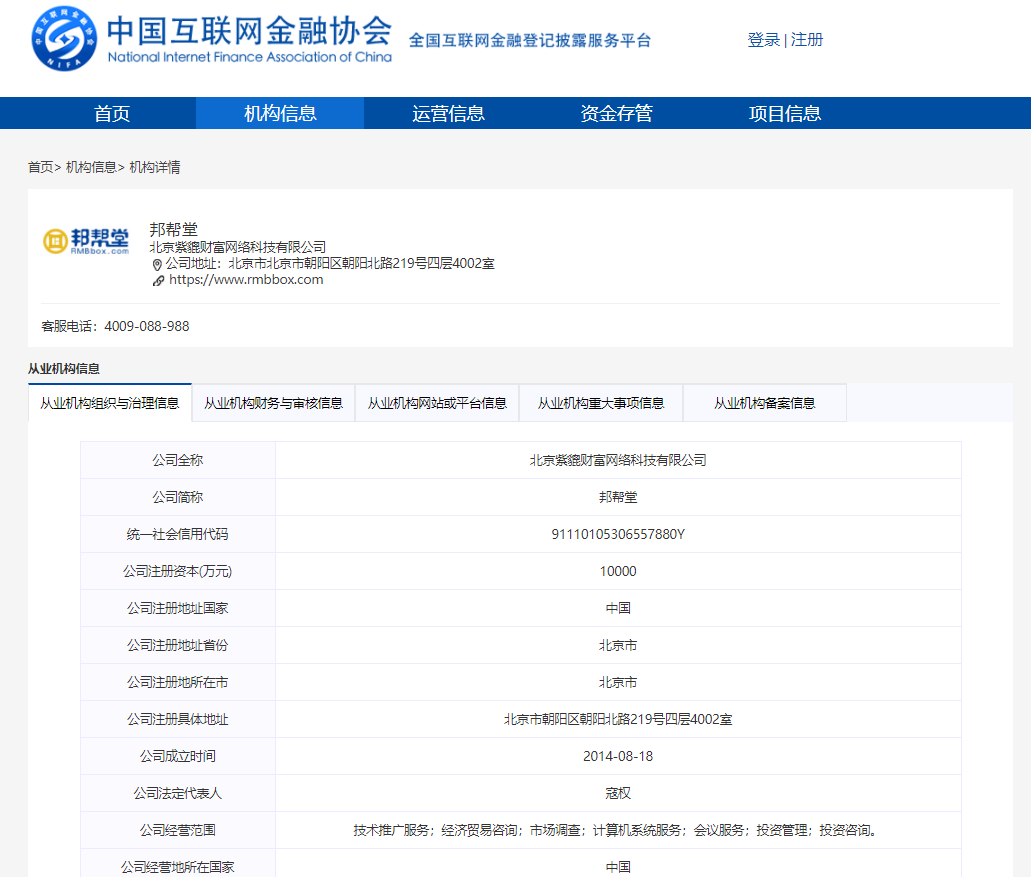Click the 客服电话 4009-088-988 text
The height and width of the screenshot is (877, 1031).
(115, 326)
